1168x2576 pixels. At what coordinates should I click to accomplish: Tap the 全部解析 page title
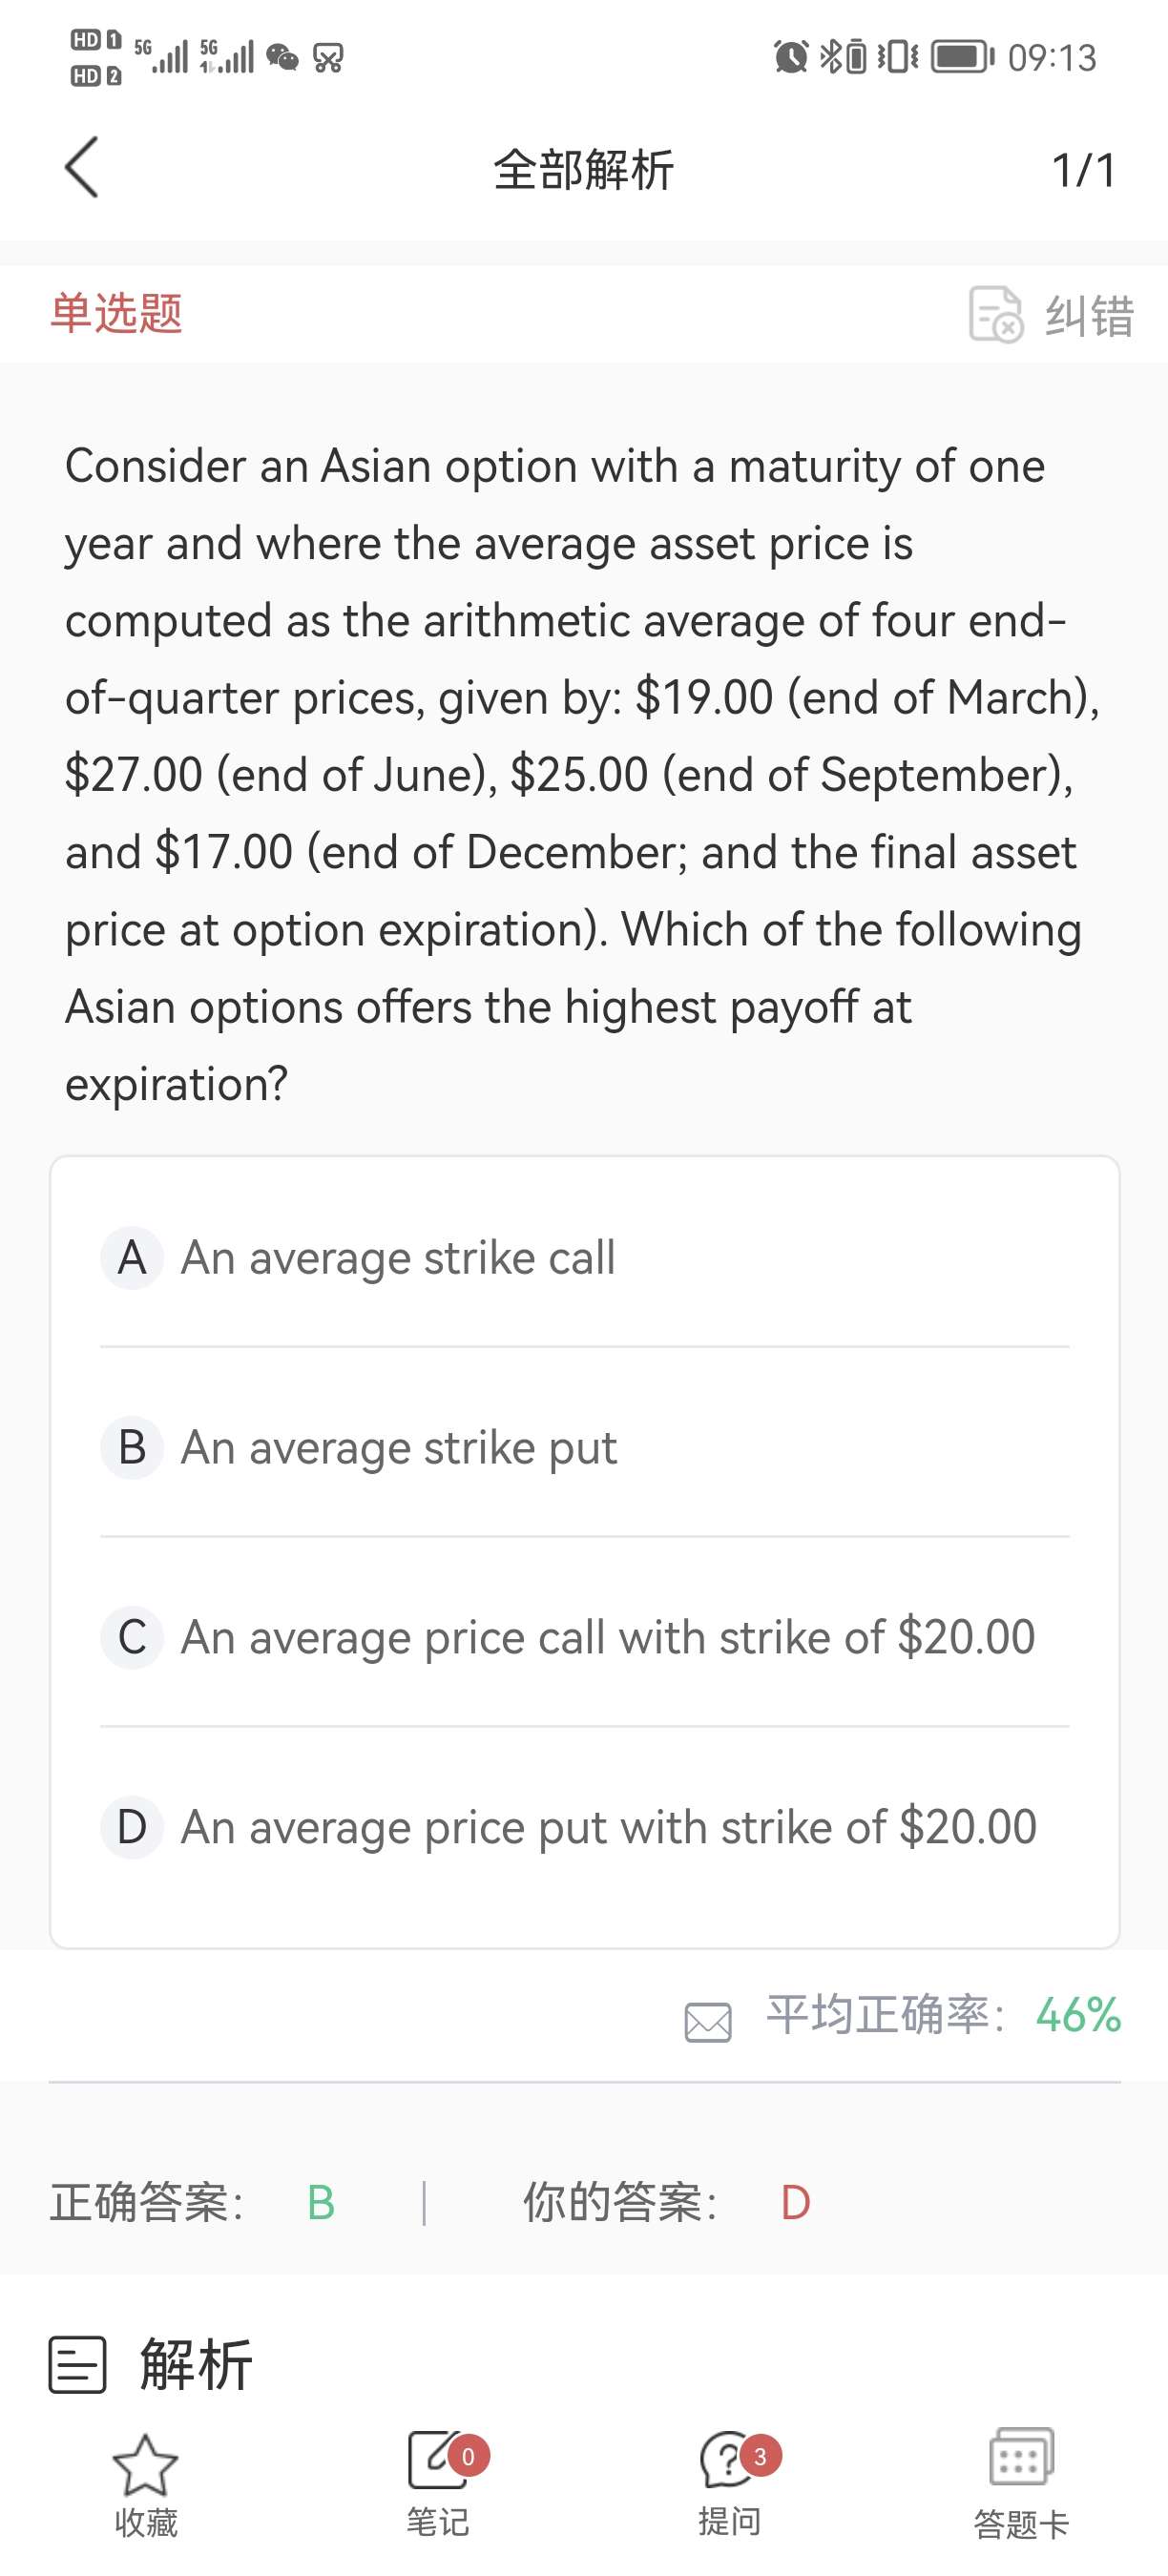coord(584,169)
